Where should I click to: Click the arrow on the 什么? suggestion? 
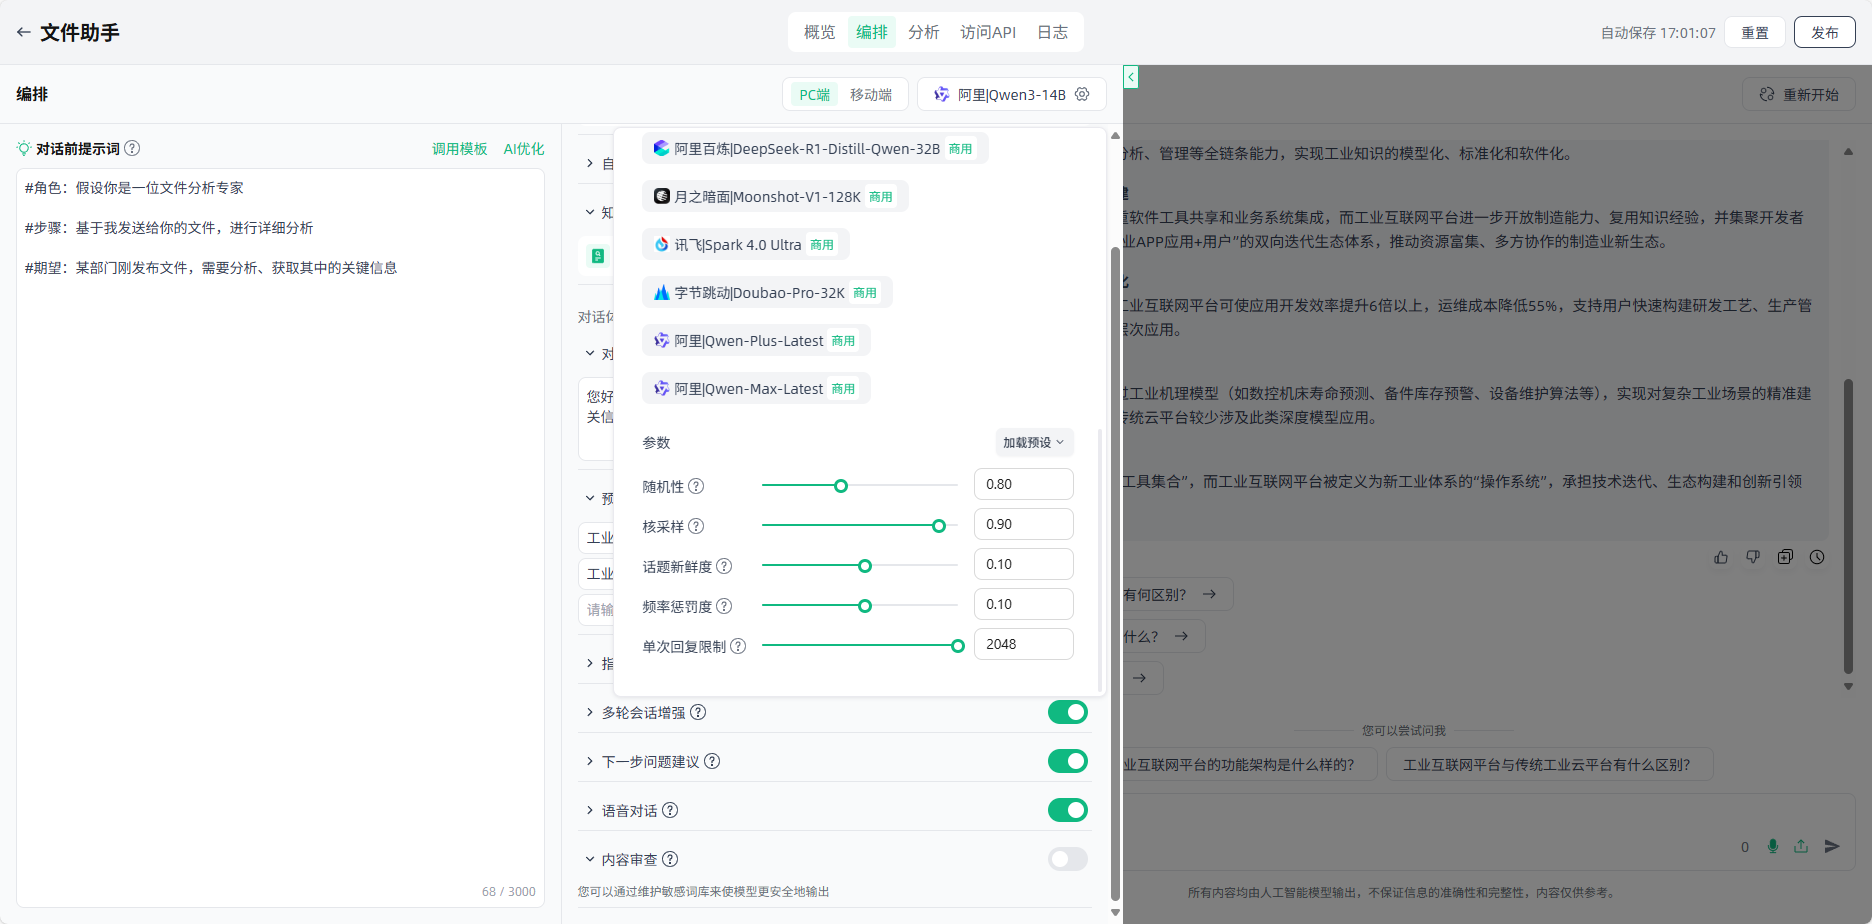1181,636
